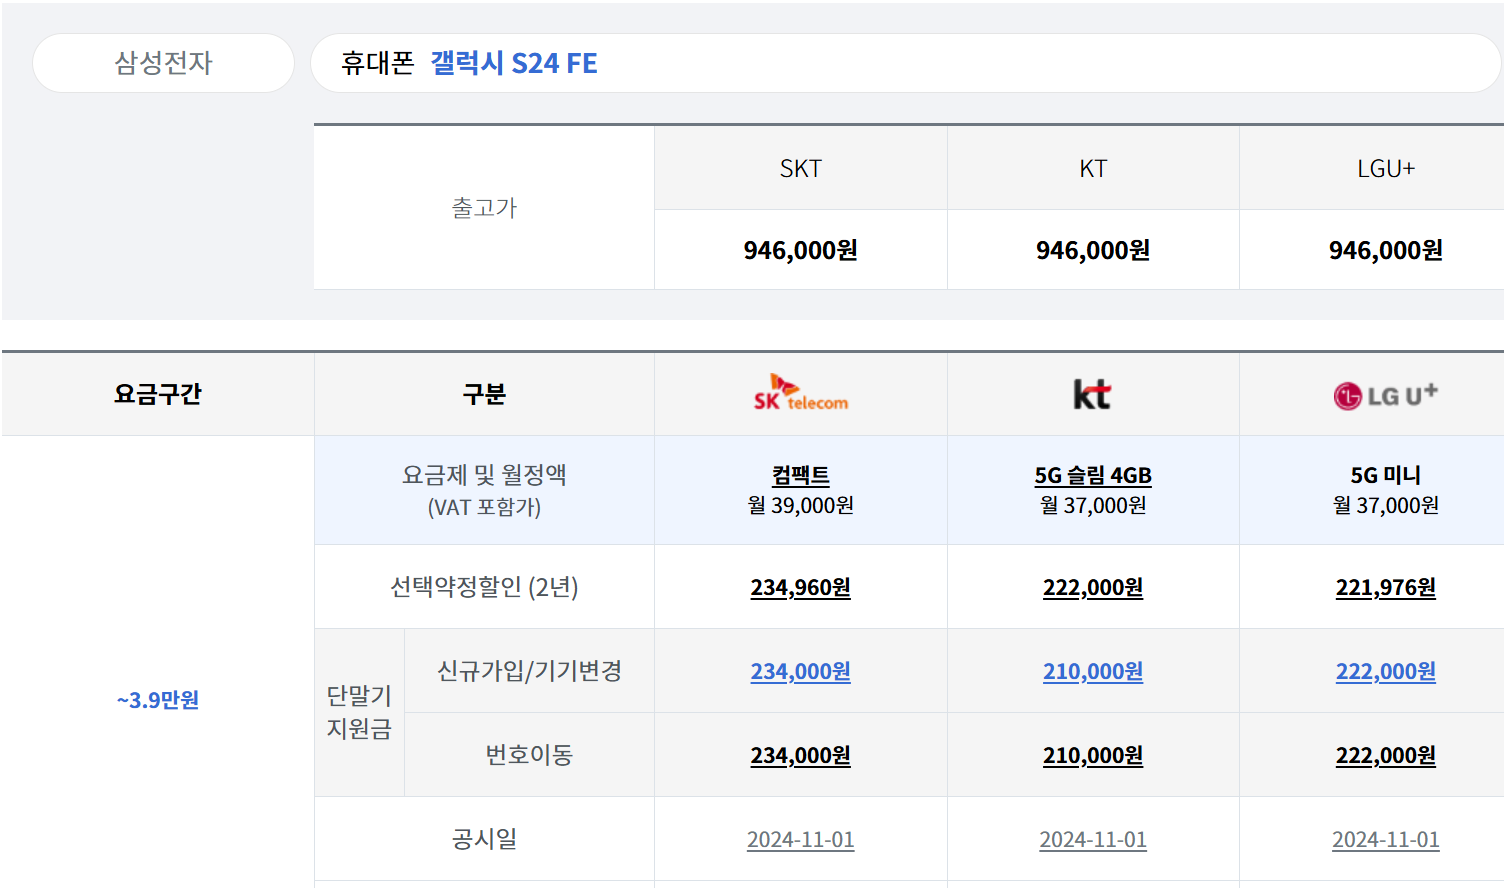
Task: Click the 요금제 및 월정액 row label
Action: click(x=484, y=475)
